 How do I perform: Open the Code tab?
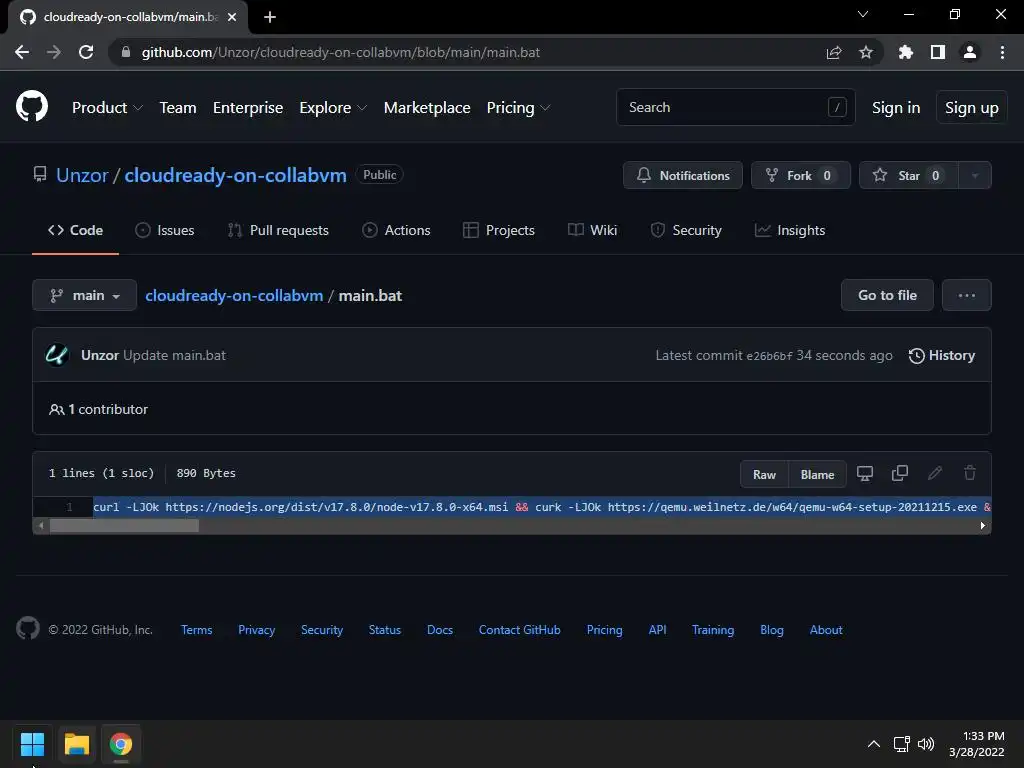(x=75, y=231)
